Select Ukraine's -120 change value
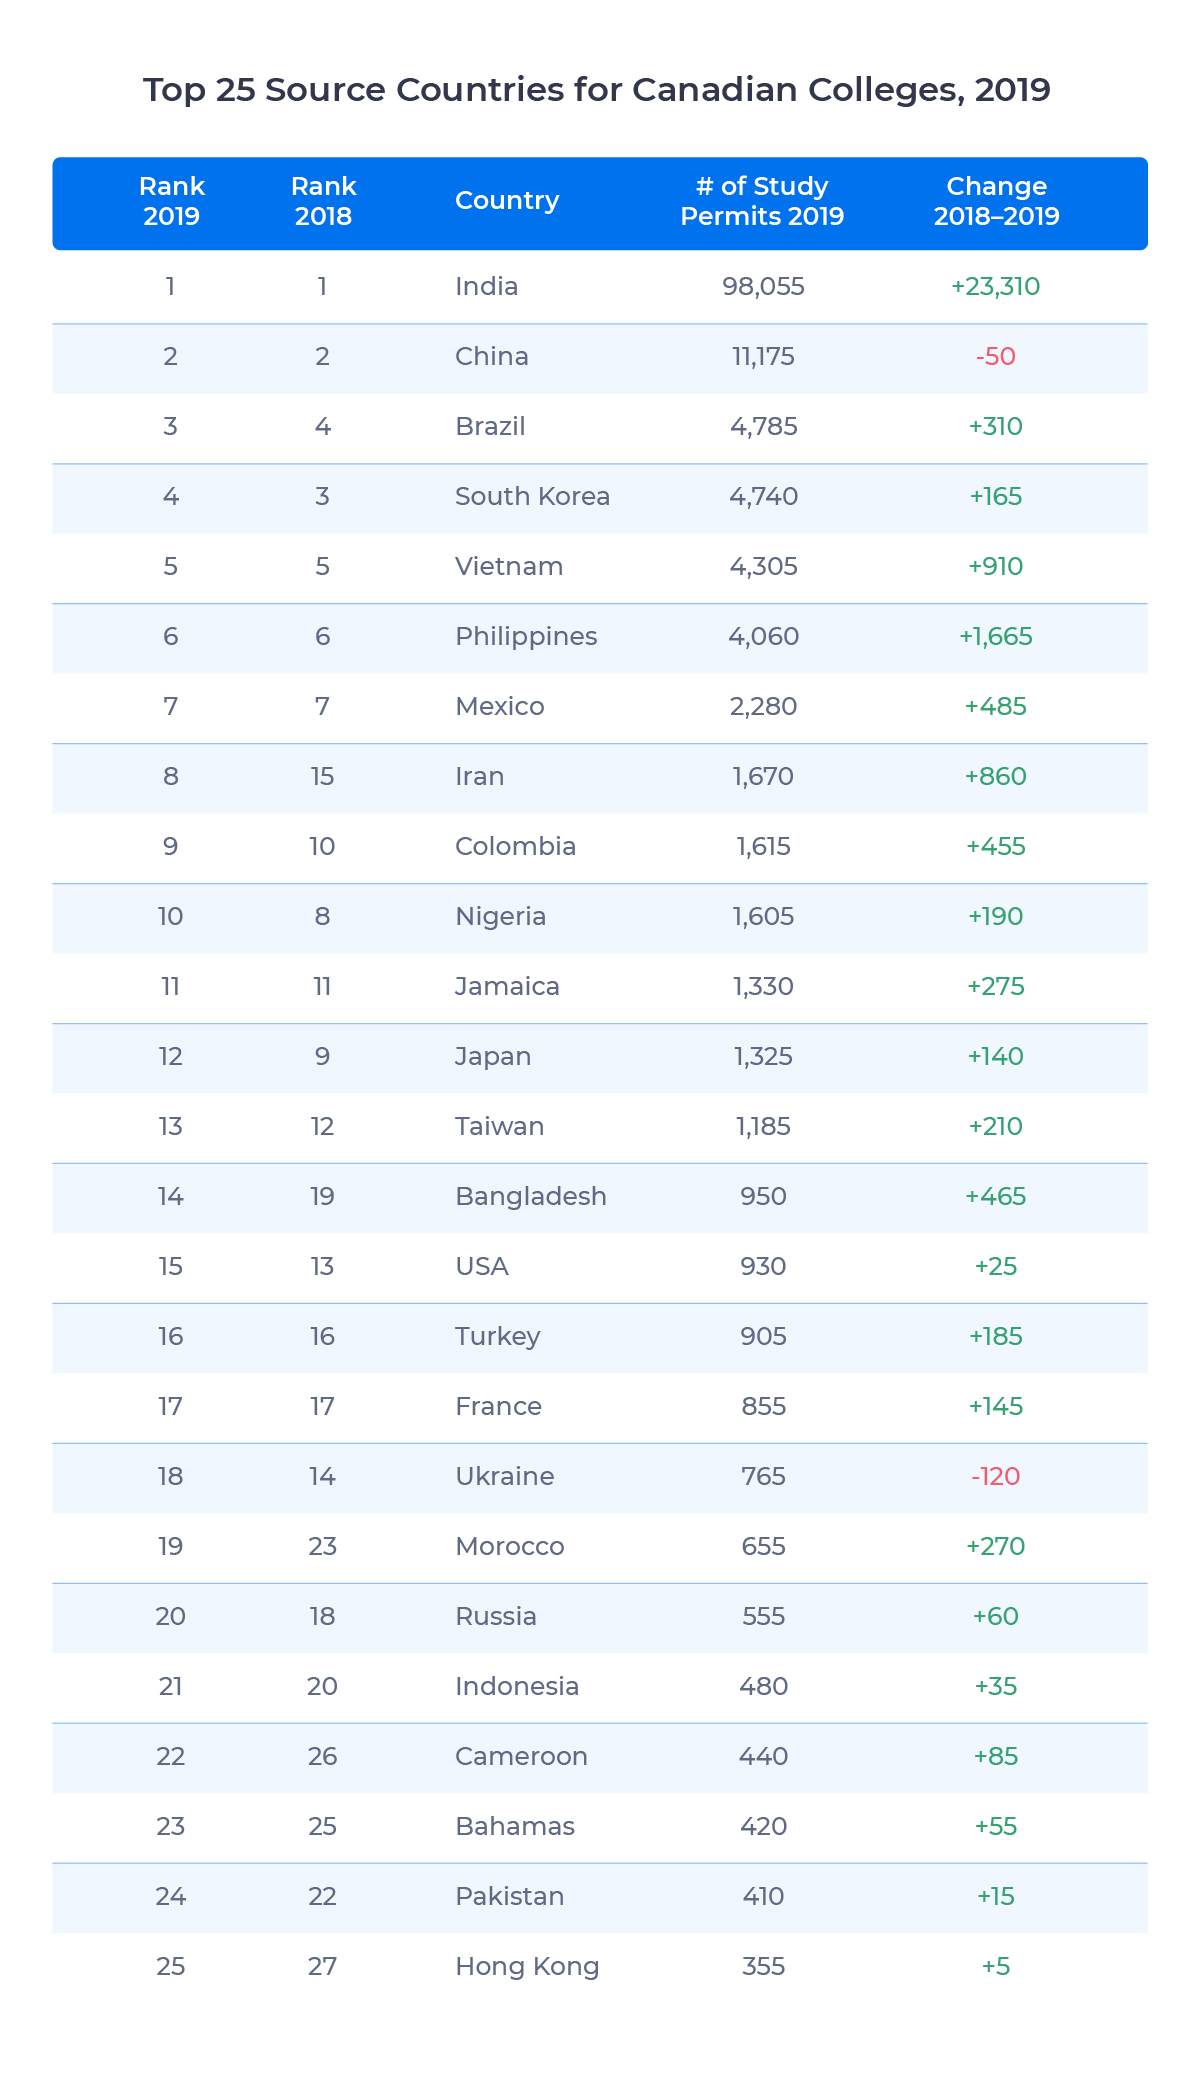The image size is (1201, 2073). (996, 1476)
